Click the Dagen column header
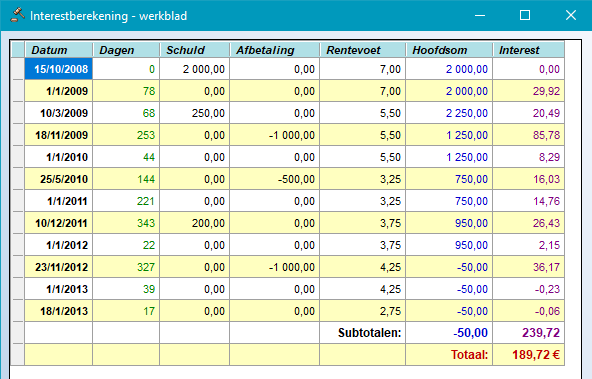 (126, 50)
